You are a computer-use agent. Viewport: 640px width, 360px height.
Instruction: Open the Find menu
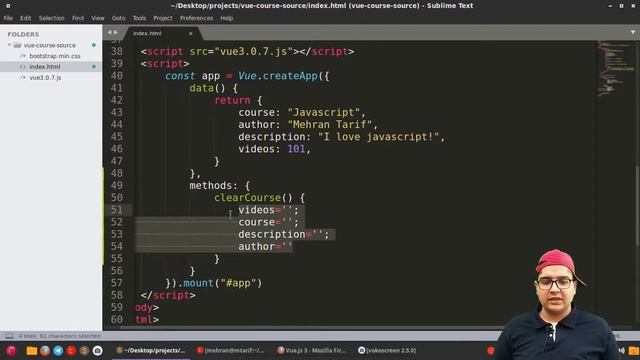point(78,18)
